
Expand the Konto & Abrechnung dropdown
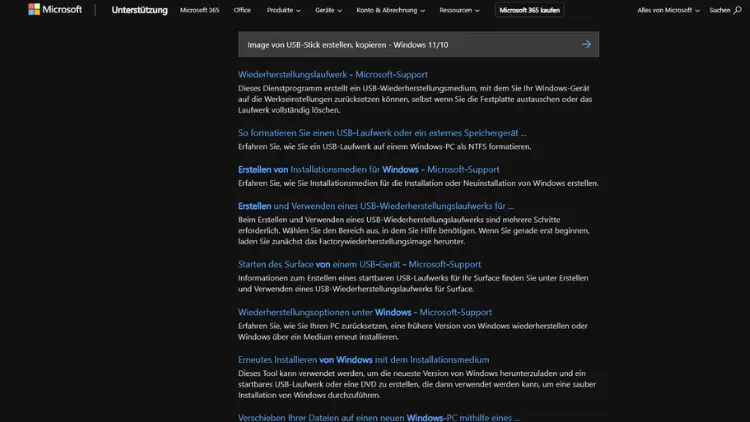coord(390,10)
